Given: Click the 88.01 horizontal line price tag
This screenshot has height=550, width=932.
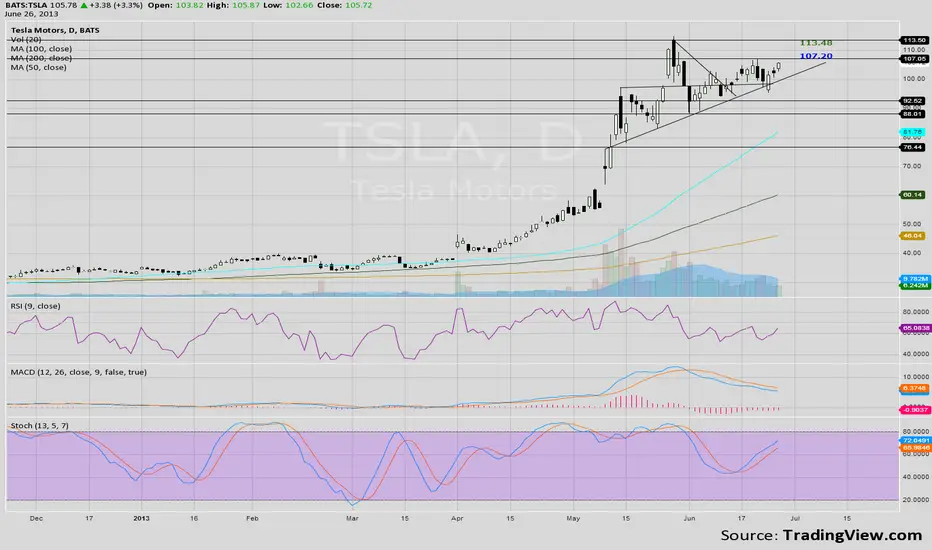Looking at the screenshot, I should [912, 114].
